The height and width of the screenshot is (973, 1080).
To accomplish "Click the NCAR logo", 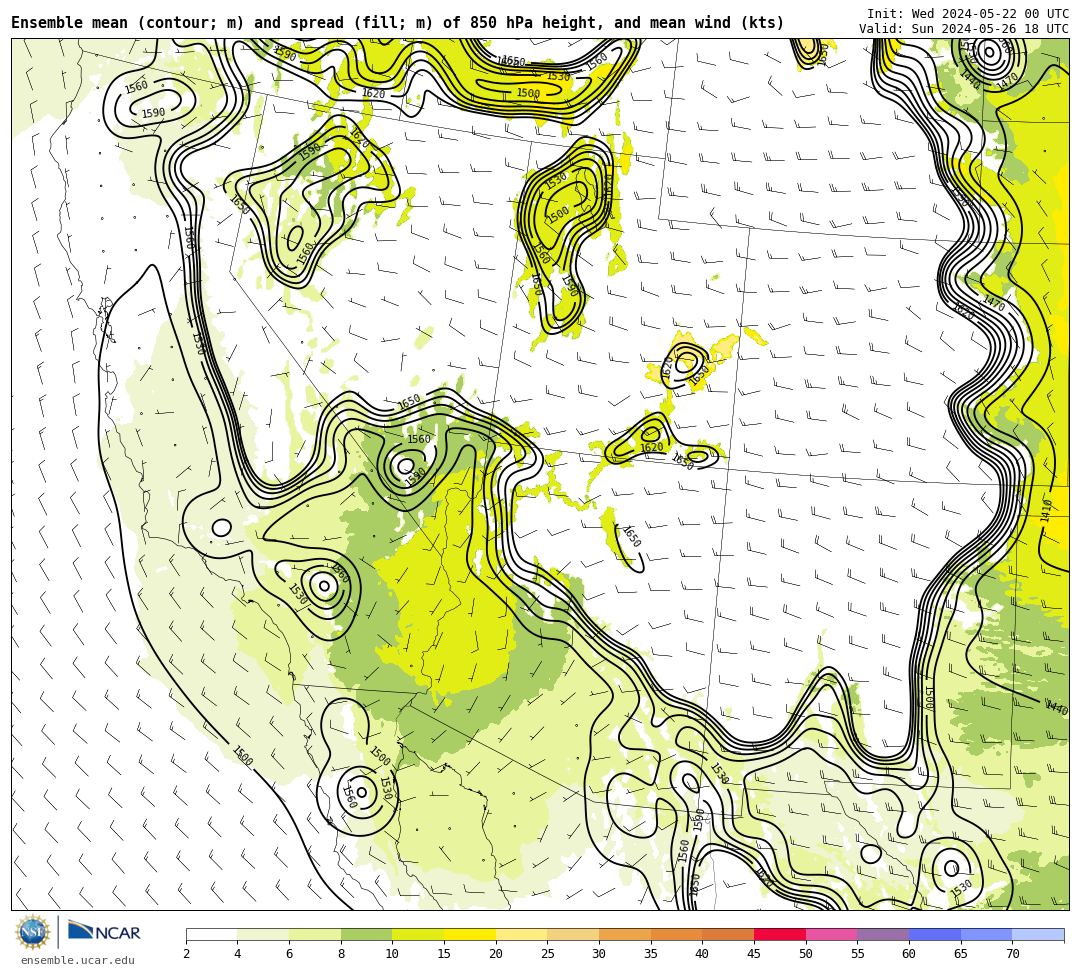I will pyautogui.click(x=104, y=932).
